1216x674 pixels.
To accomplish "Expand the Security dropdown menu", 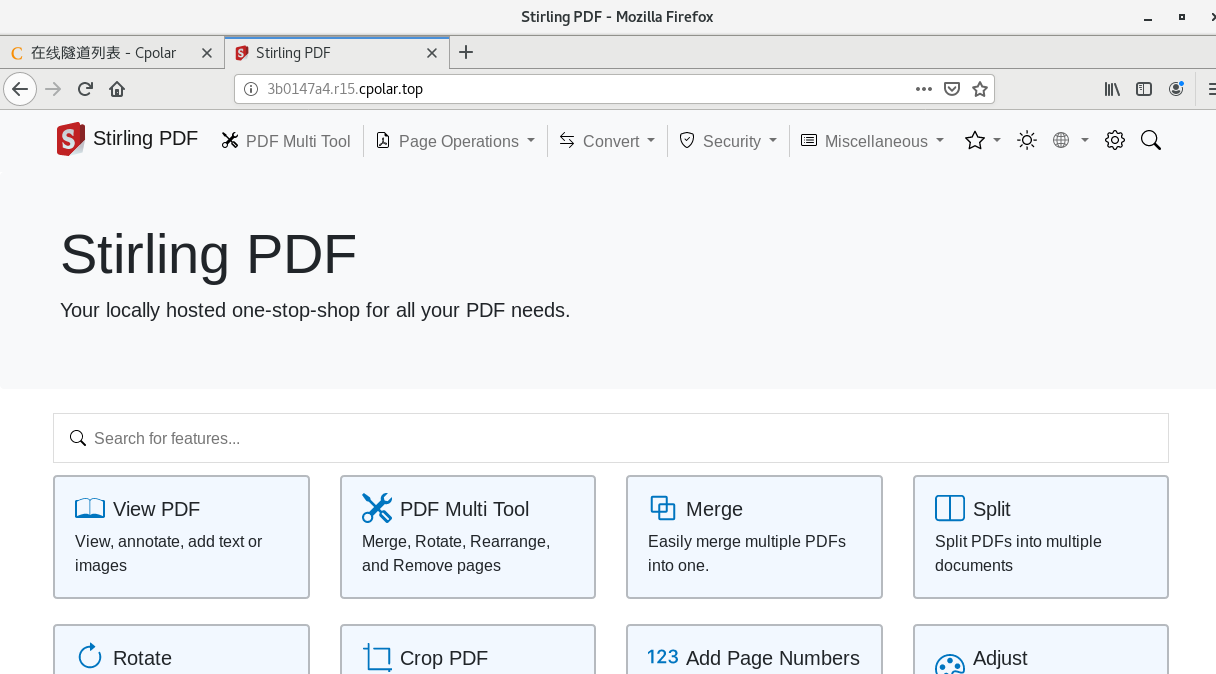I will pos(728,141).
